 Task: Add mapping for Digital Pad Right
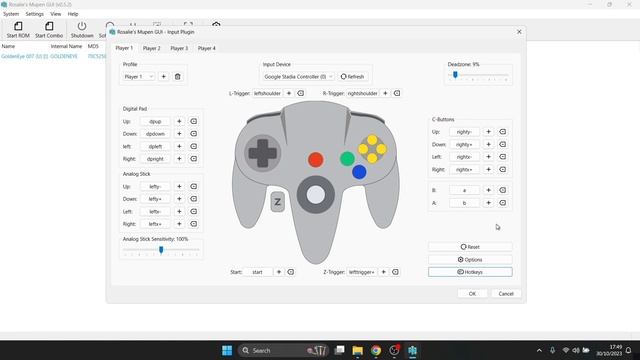coord(179,159)
